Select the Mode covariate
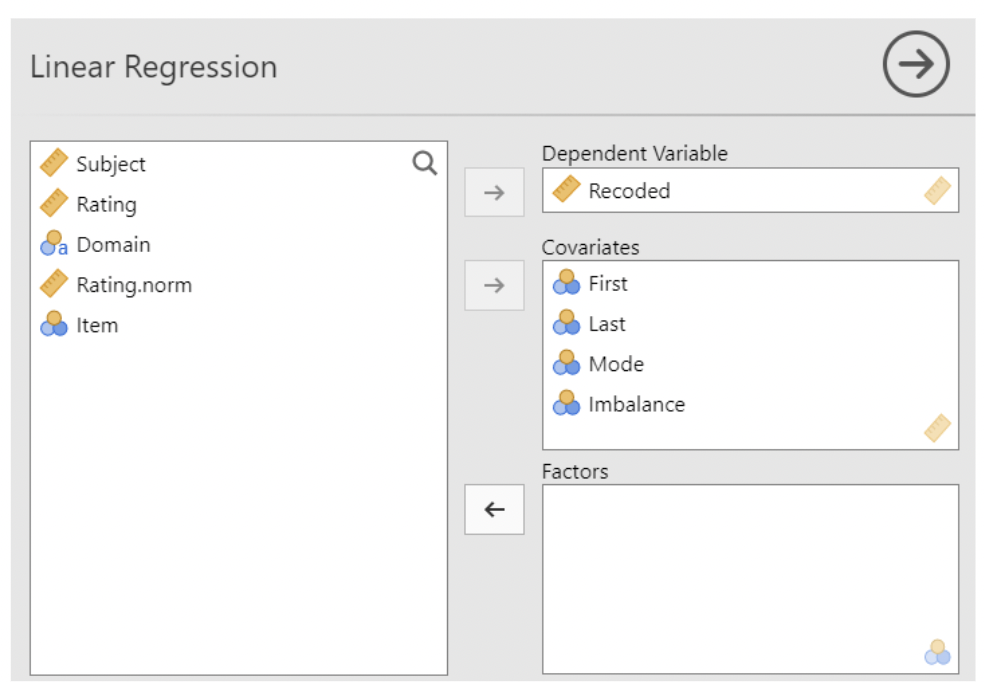Screen dimensions: 984x682 click(x=616, y=364)
